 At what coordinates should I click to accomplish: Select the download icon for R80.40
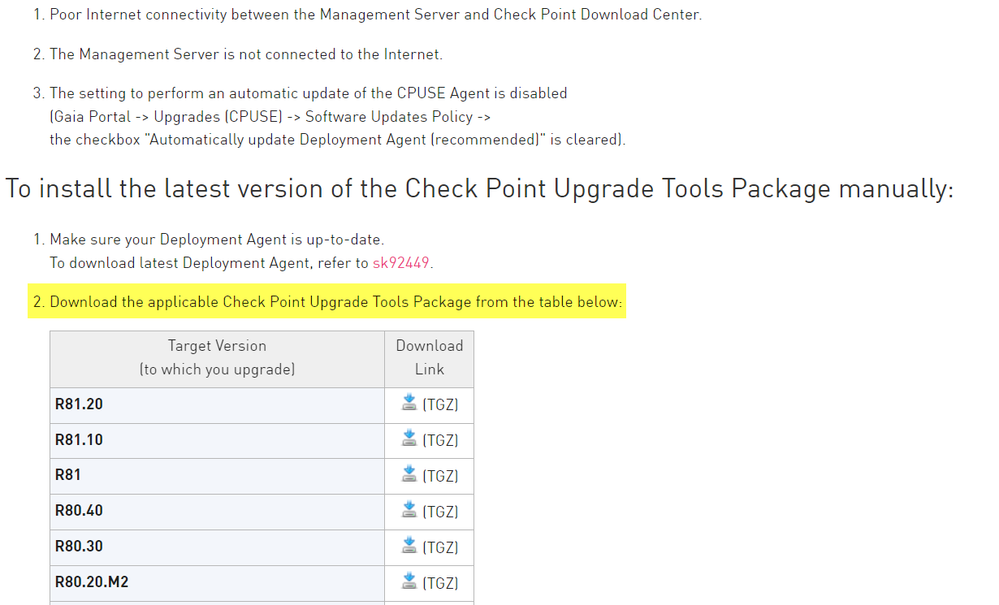pyautogui.click(x=408, y=510)
